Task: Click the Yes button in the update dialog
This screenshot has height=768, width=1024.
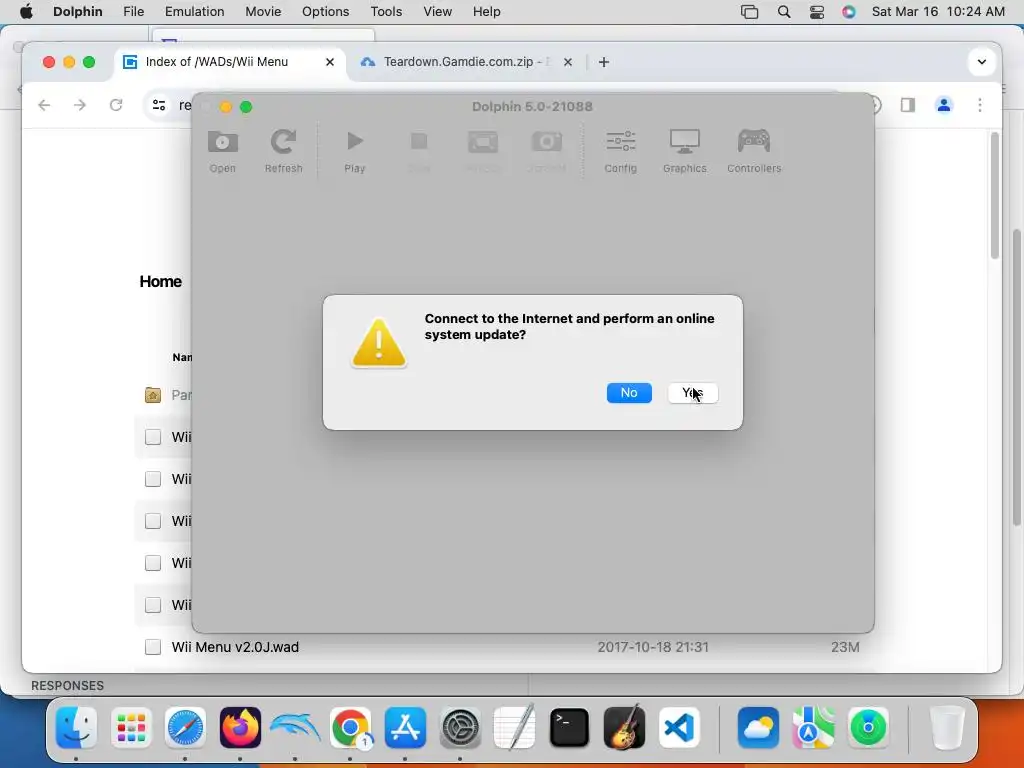Action: [x=693, y=392]
